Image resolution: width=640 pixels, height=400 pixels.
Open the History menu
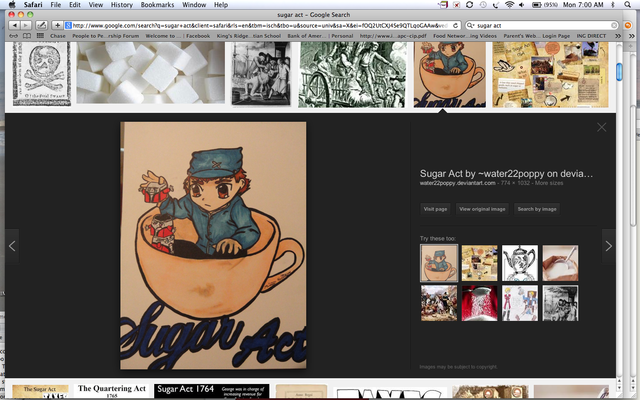tap(122, 5)
